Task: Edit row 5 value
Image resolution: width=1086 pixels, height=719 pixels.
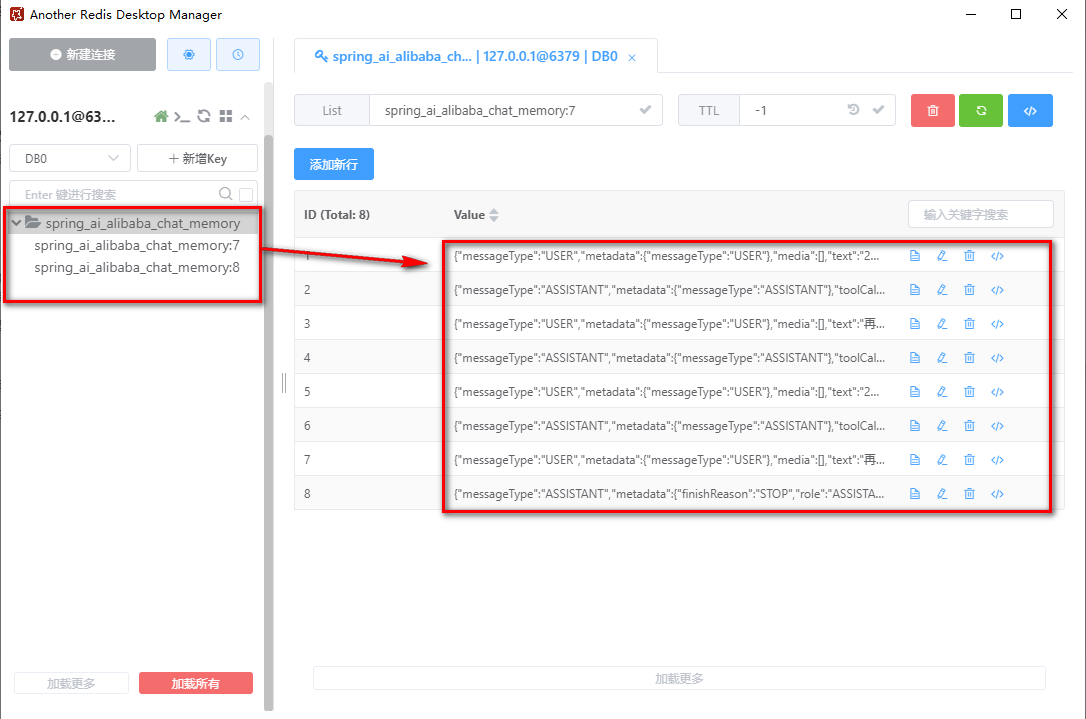Action: (x=942, y=392)
